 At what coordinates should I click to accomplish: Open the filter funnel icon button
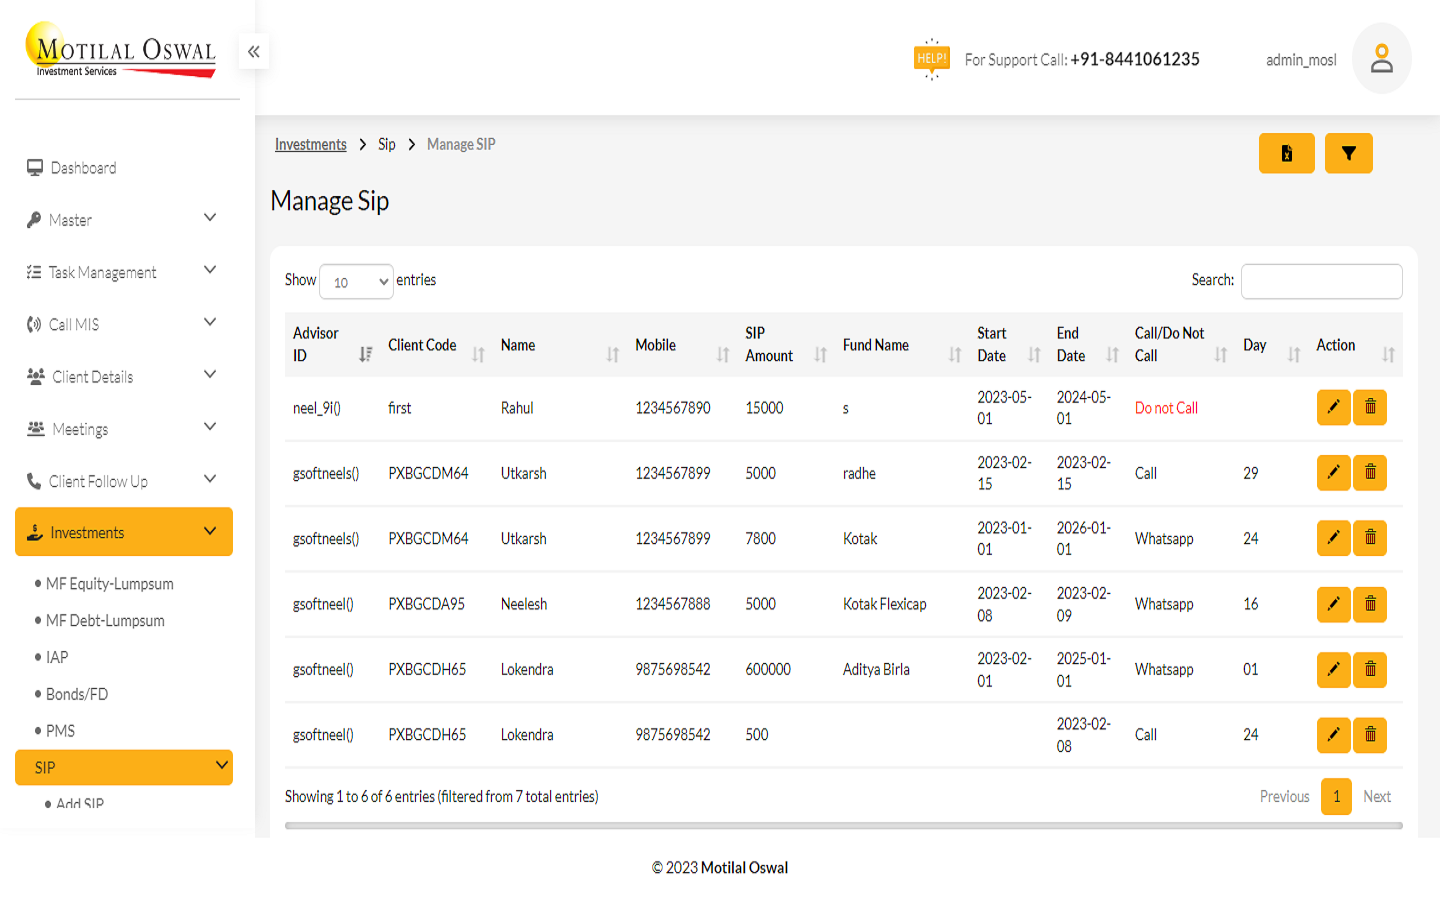pyautogui.click(x=1348, y=153)
